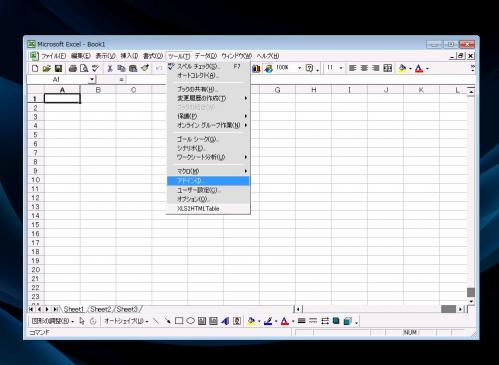Click the Chart Wizard icon
Image resolution: width=499 pixels, height=365 pixels.
pos(256,68)
